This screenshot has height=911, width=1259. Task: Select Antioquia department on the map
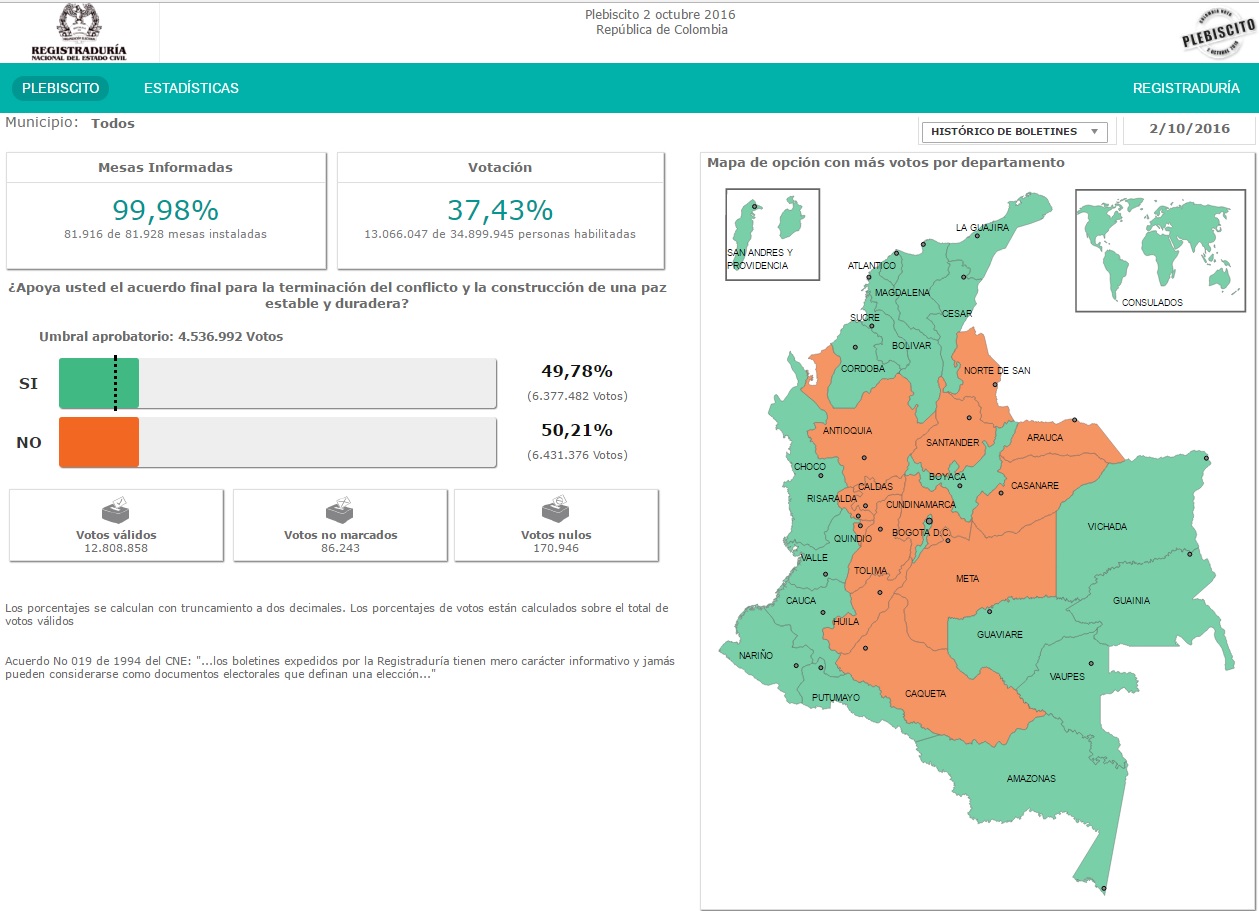pos(847,431)
